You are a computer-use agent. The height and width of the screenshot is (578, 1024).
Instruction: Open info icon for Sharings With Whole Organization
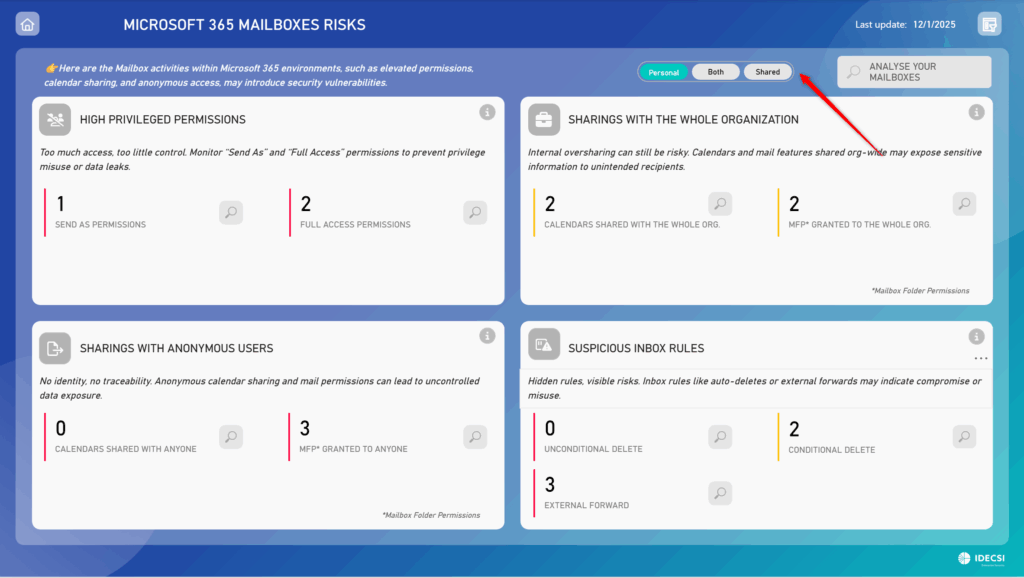pos(976,112)
